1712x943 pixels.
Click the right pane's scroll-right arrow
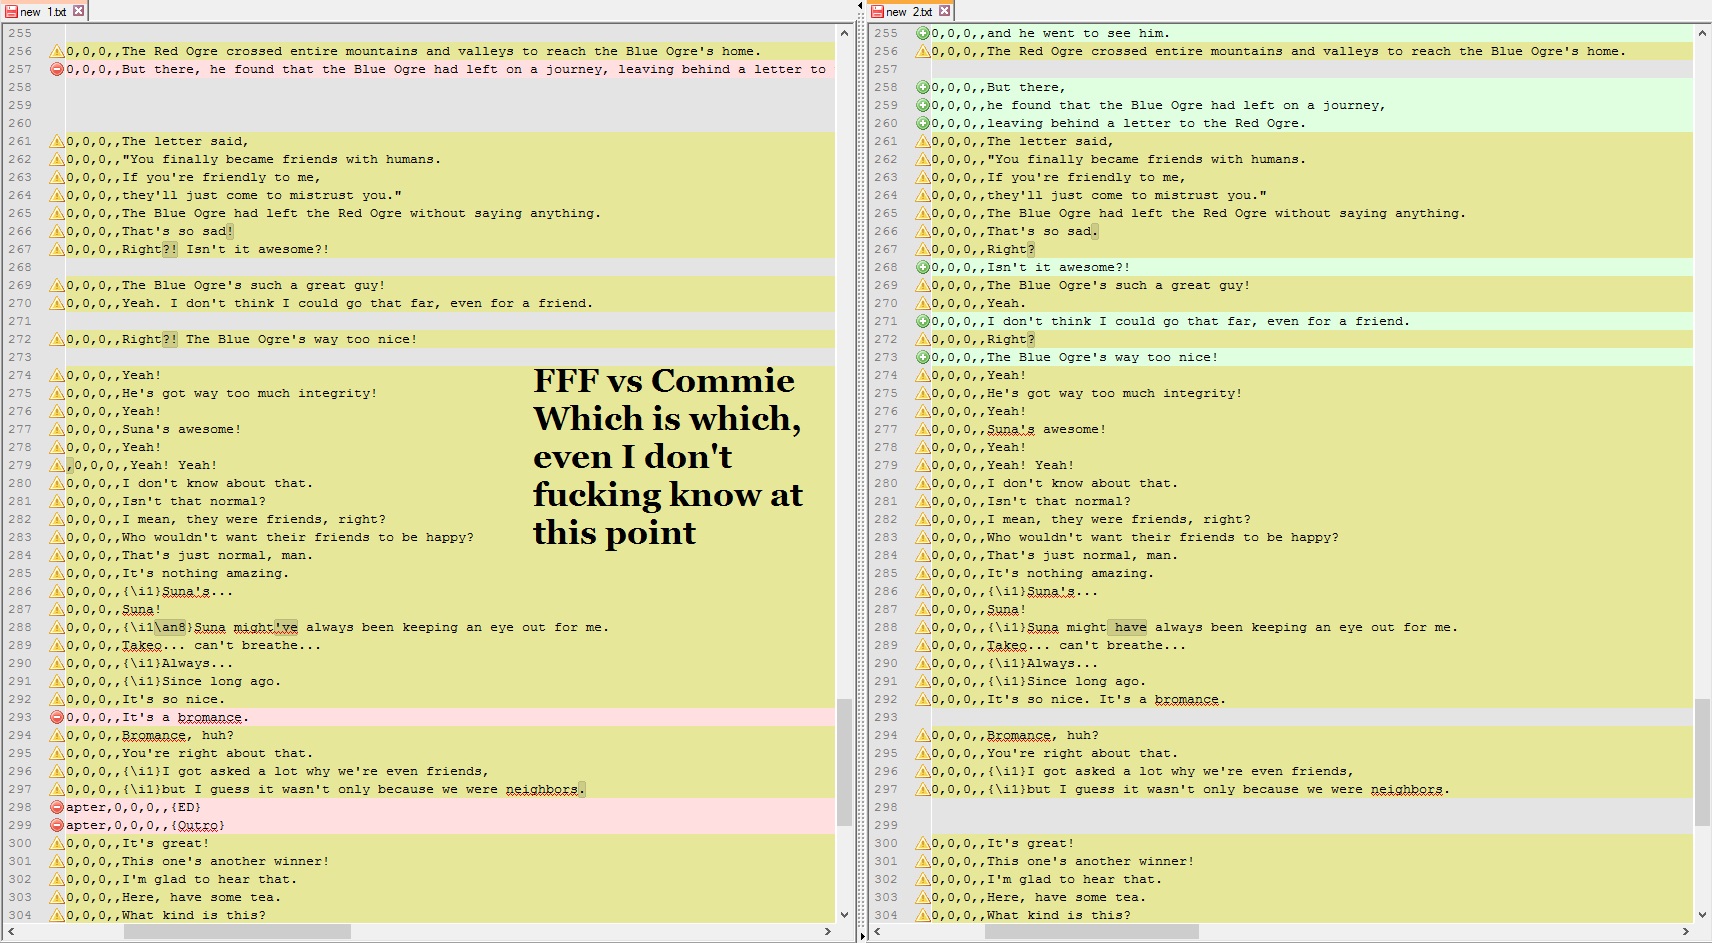point(1686,931)
